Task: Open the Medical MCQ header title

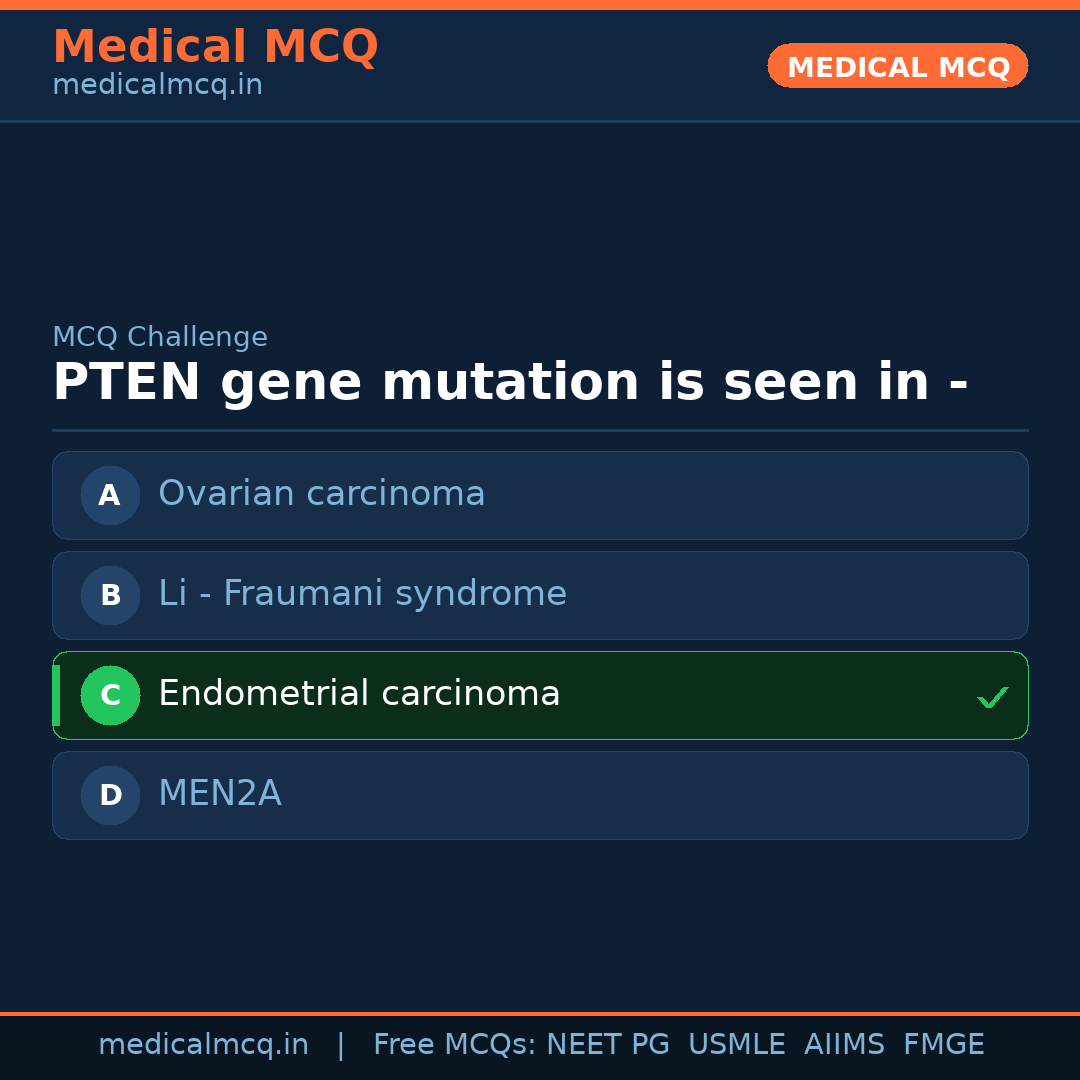Action: point(215,47)
